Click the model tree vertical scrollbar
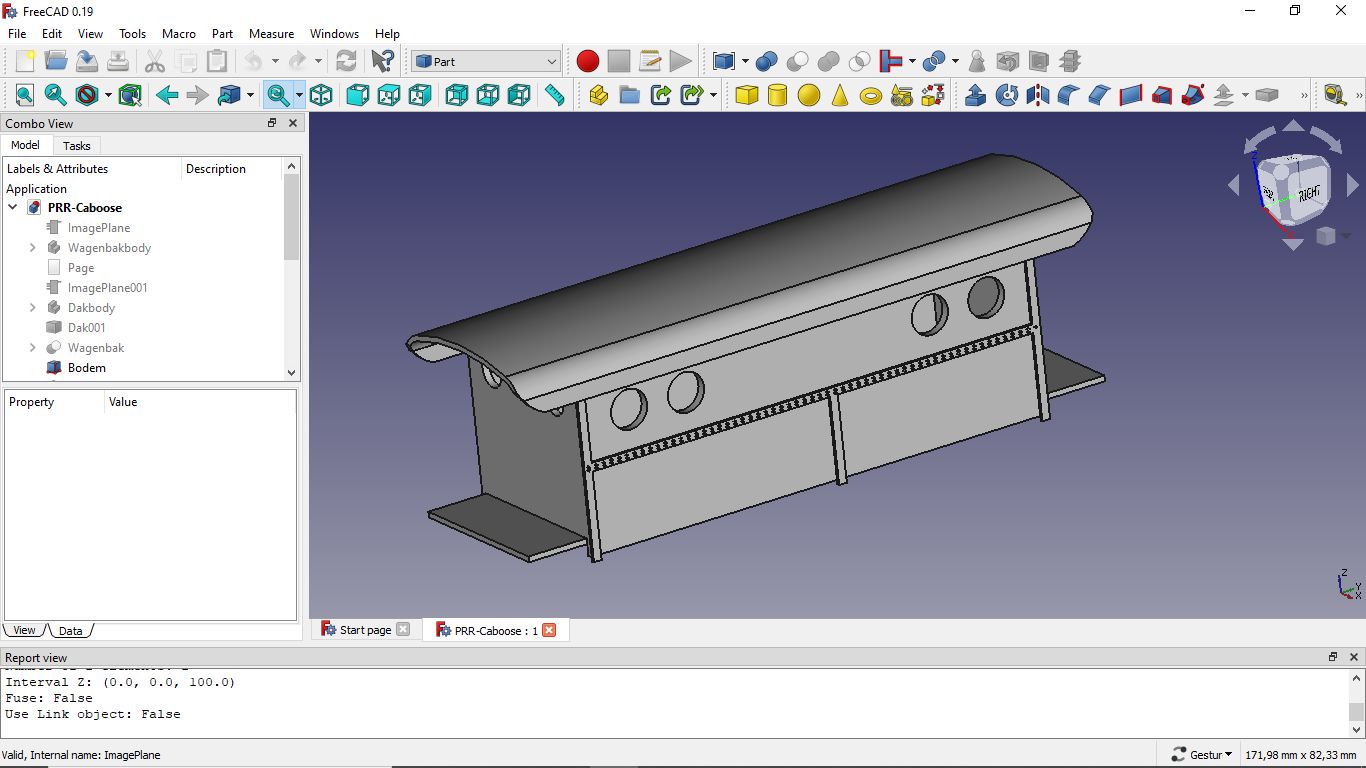The width and height of the screenshot is (1366, 768). pyautogui.click(x=292, y=216)
